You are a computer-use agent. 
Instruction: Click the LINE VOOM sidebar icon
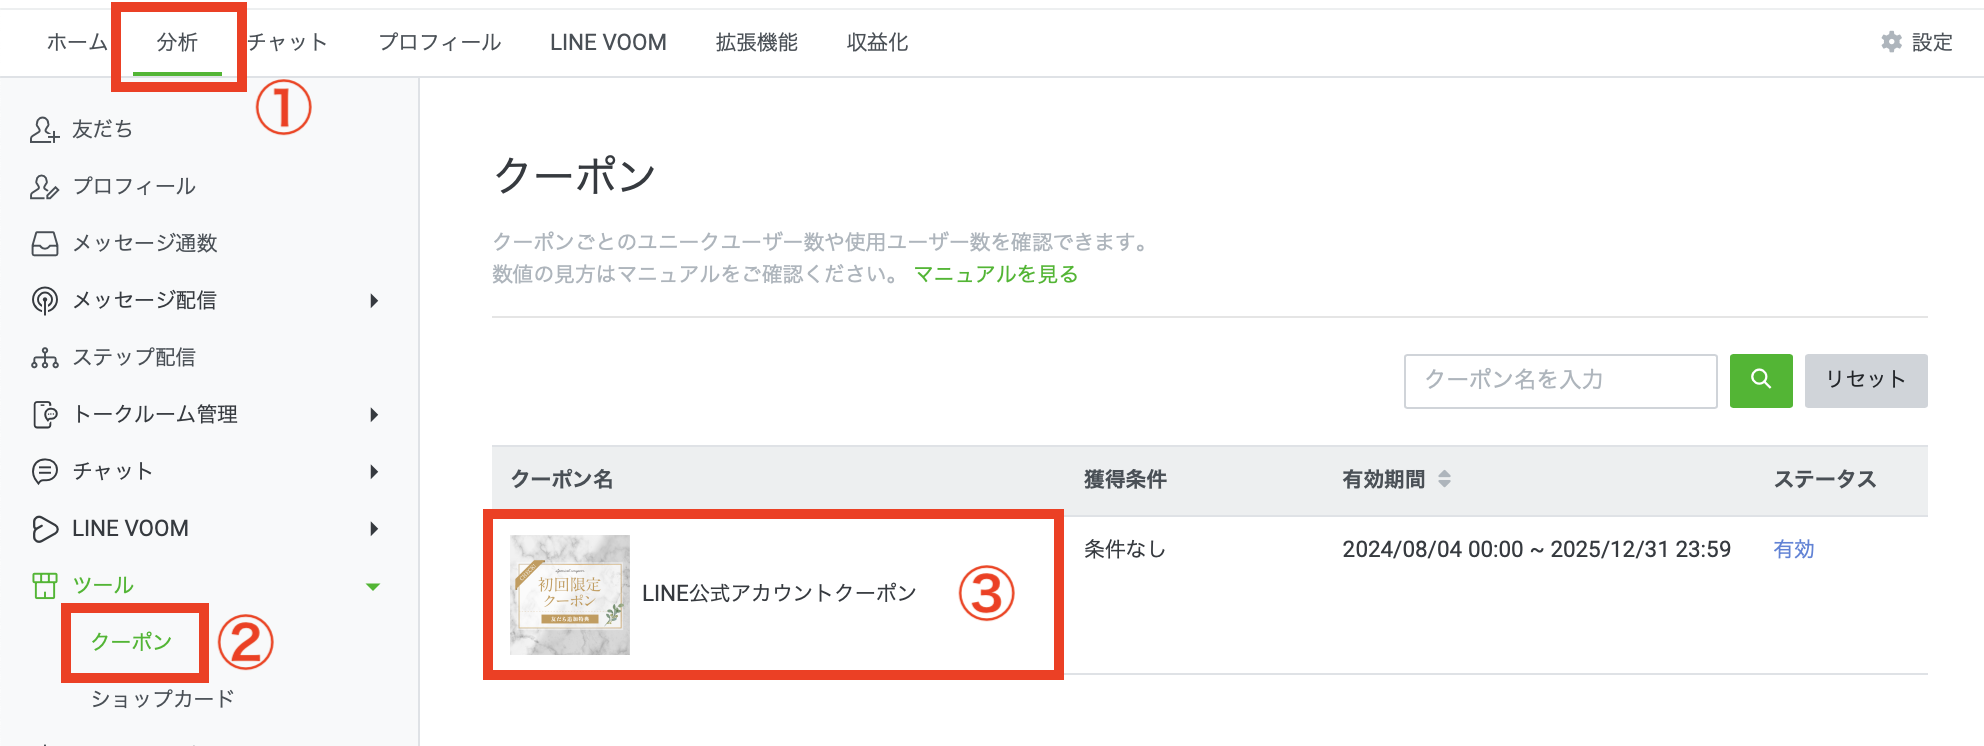[x=44, y=529]
